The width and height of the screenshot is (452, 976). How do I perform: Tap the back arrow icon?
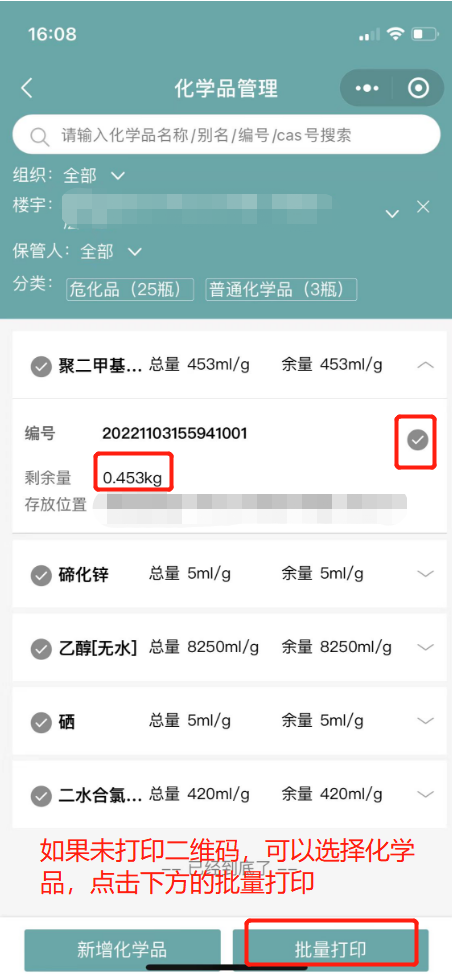[x=26, y=88]
